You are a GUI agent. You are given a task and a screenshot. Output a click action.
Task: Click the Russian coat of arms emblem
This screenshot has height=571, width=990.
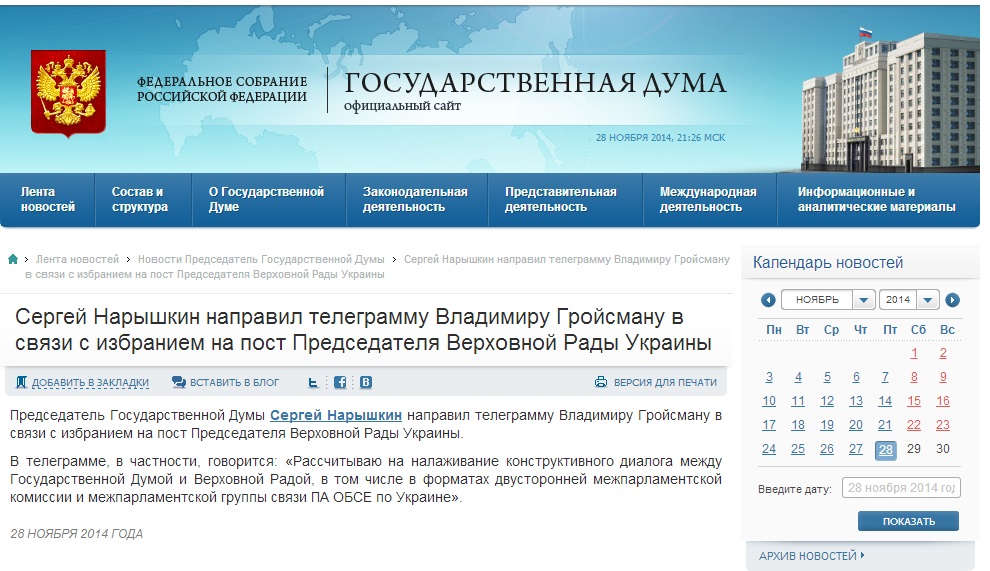tap(68, 94)
